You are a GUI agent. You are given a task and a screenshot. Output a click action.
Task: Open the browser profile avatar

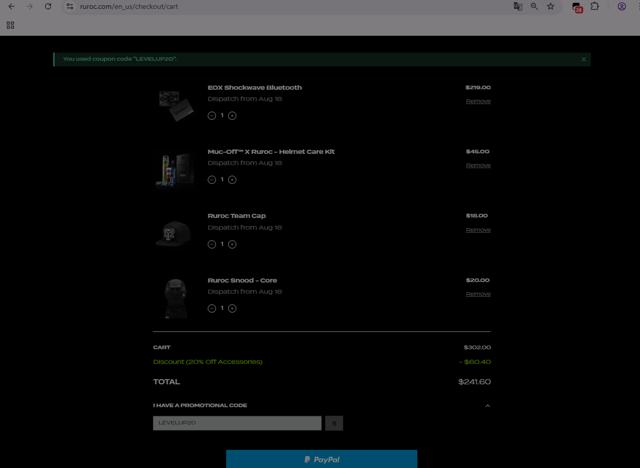(622, 7)
